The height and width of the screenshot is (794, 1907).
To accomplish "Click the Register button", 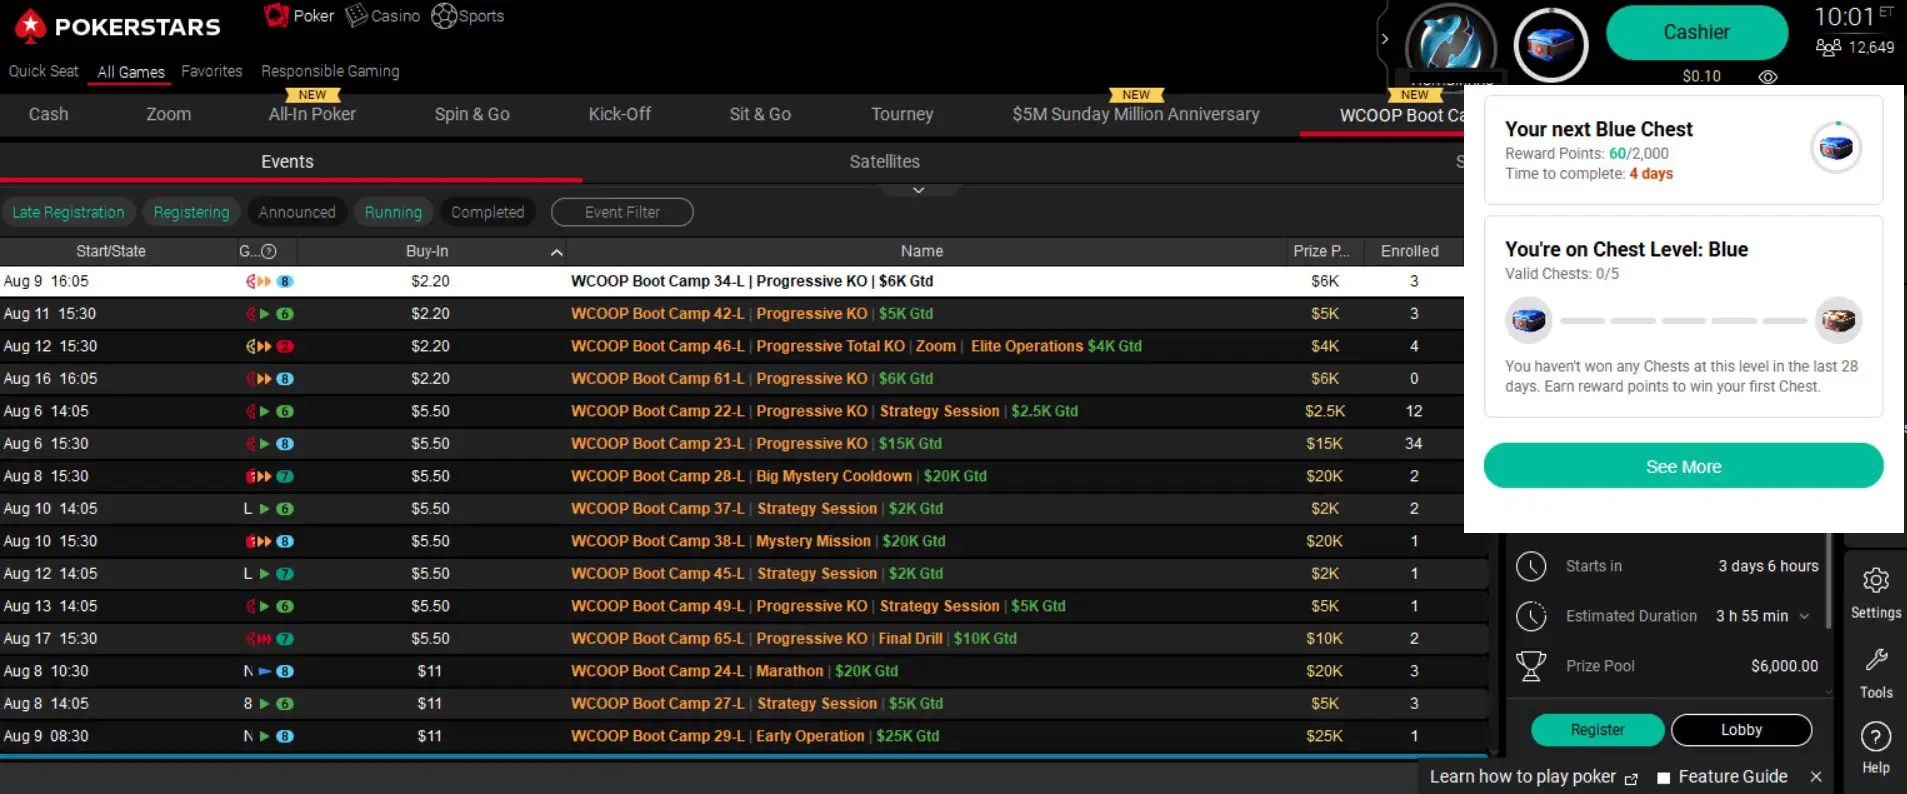I will click(x=1597, y=730).
